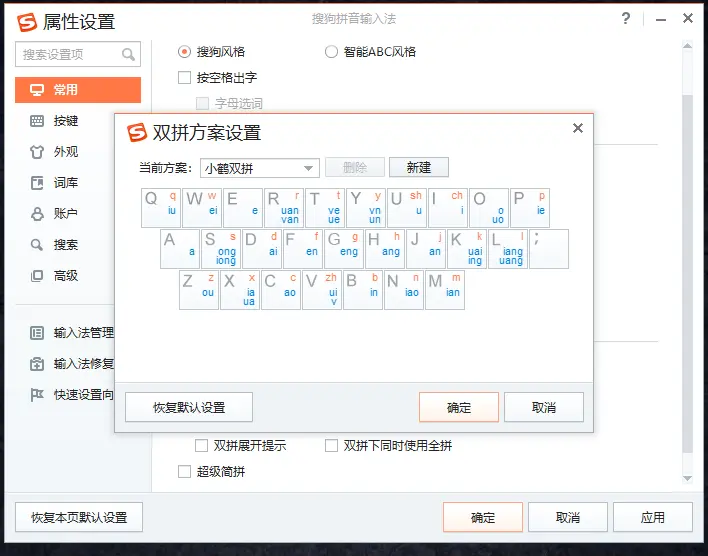Click the stacked squares icon next to 高级

37,276
